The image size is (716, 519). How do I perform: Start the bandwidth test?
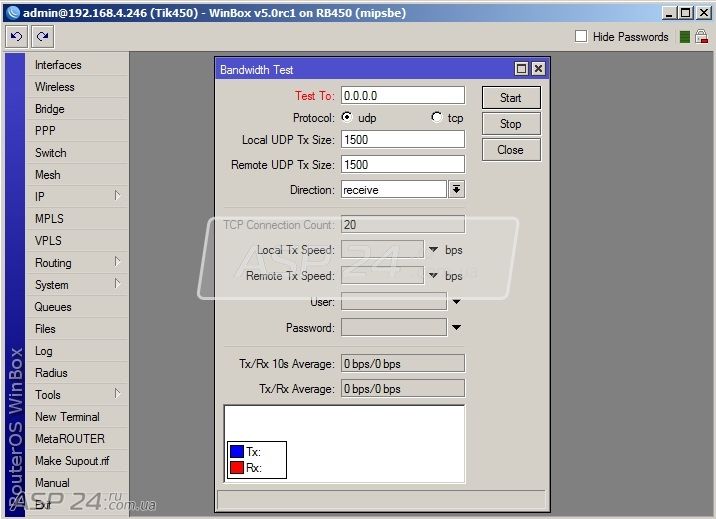[x=511, y=98]
